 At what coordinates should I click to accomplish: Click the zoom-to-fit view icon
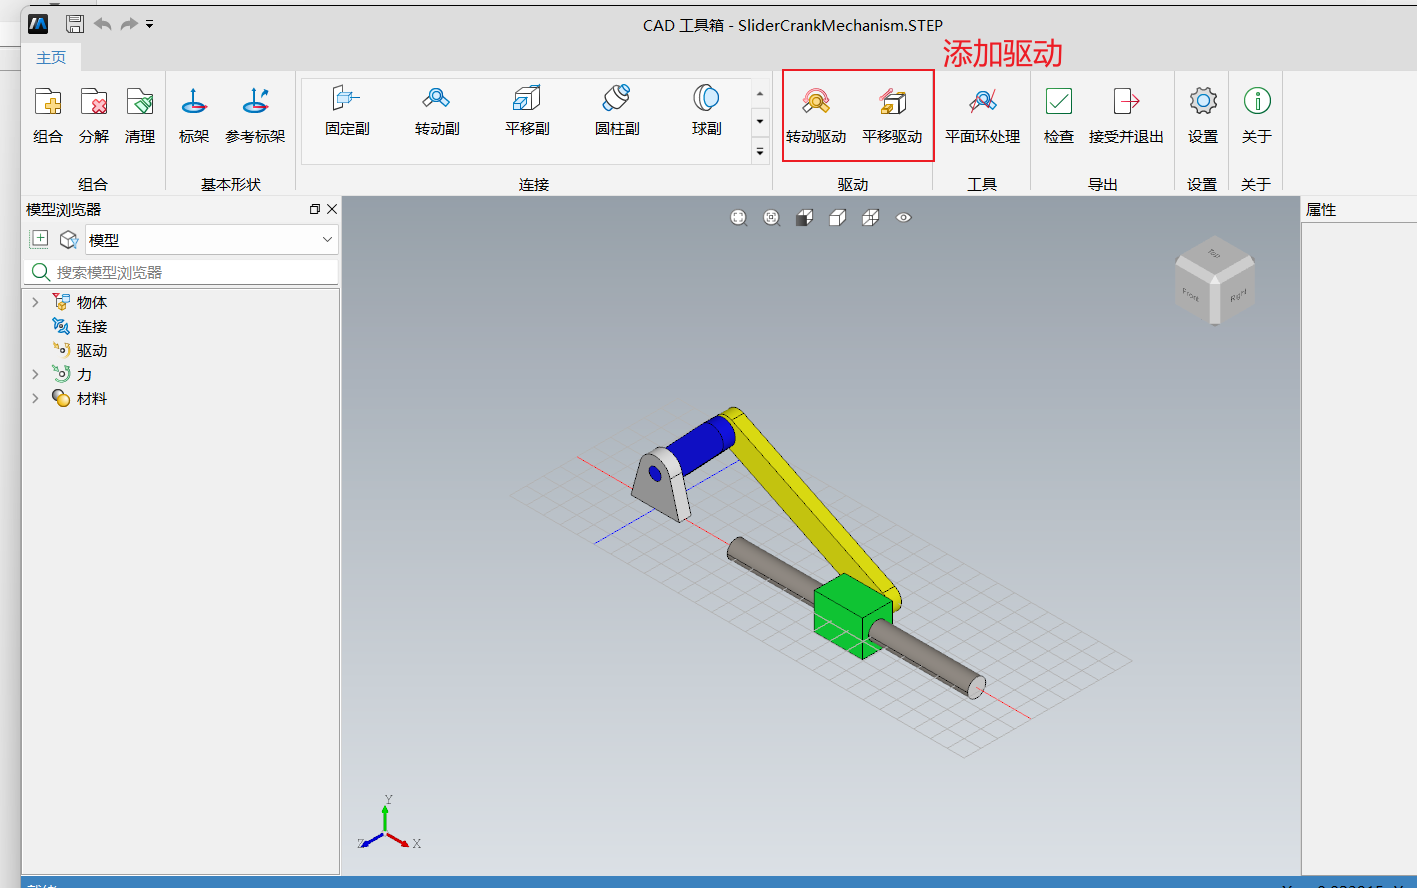pyautogui.click(x=739, y=218)
